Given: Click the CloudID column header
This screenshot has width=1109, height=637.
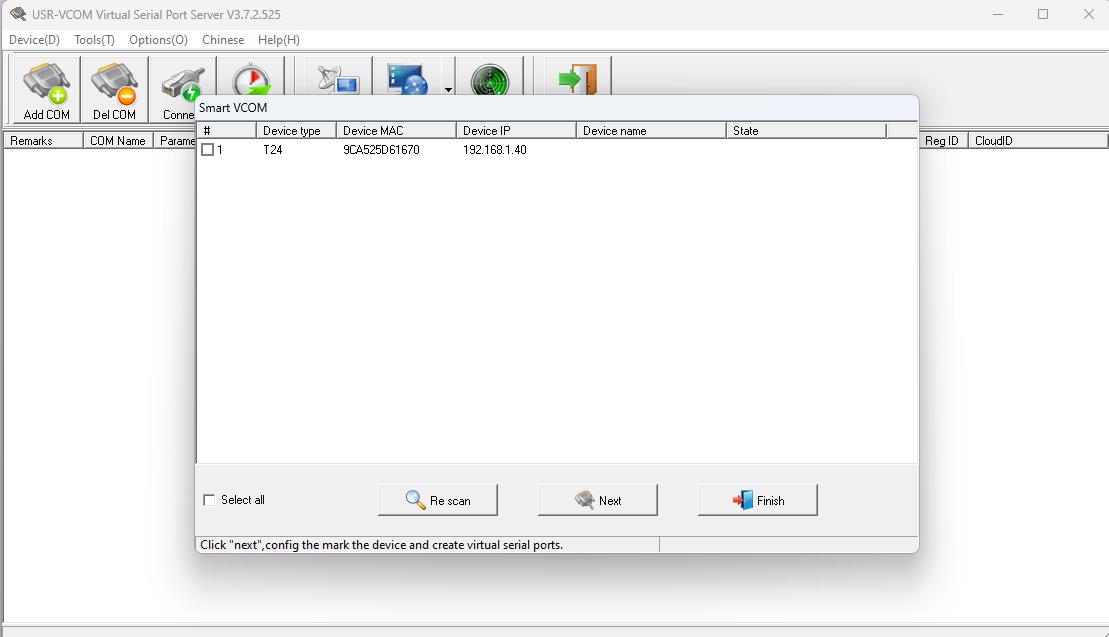Looking at the screenshot, I should (1038, 141).
